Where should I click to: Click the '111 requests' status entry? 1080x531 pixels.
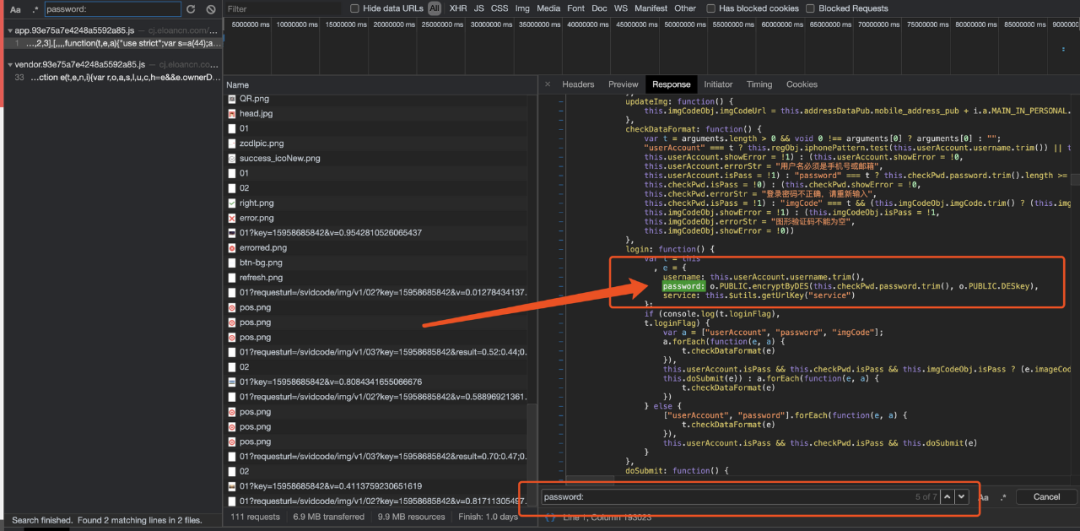pyautogui.click(x=255, y=517)
